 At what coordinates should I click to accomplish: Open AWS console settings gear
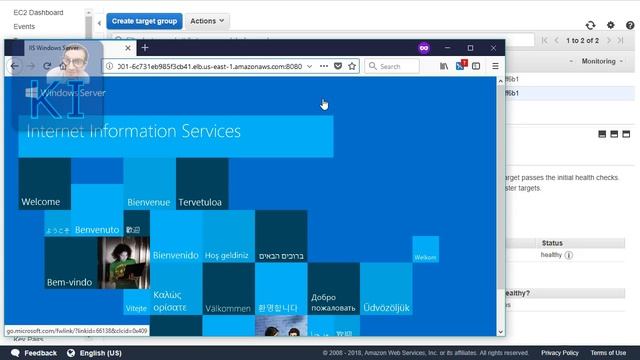[x=611, y=25]
